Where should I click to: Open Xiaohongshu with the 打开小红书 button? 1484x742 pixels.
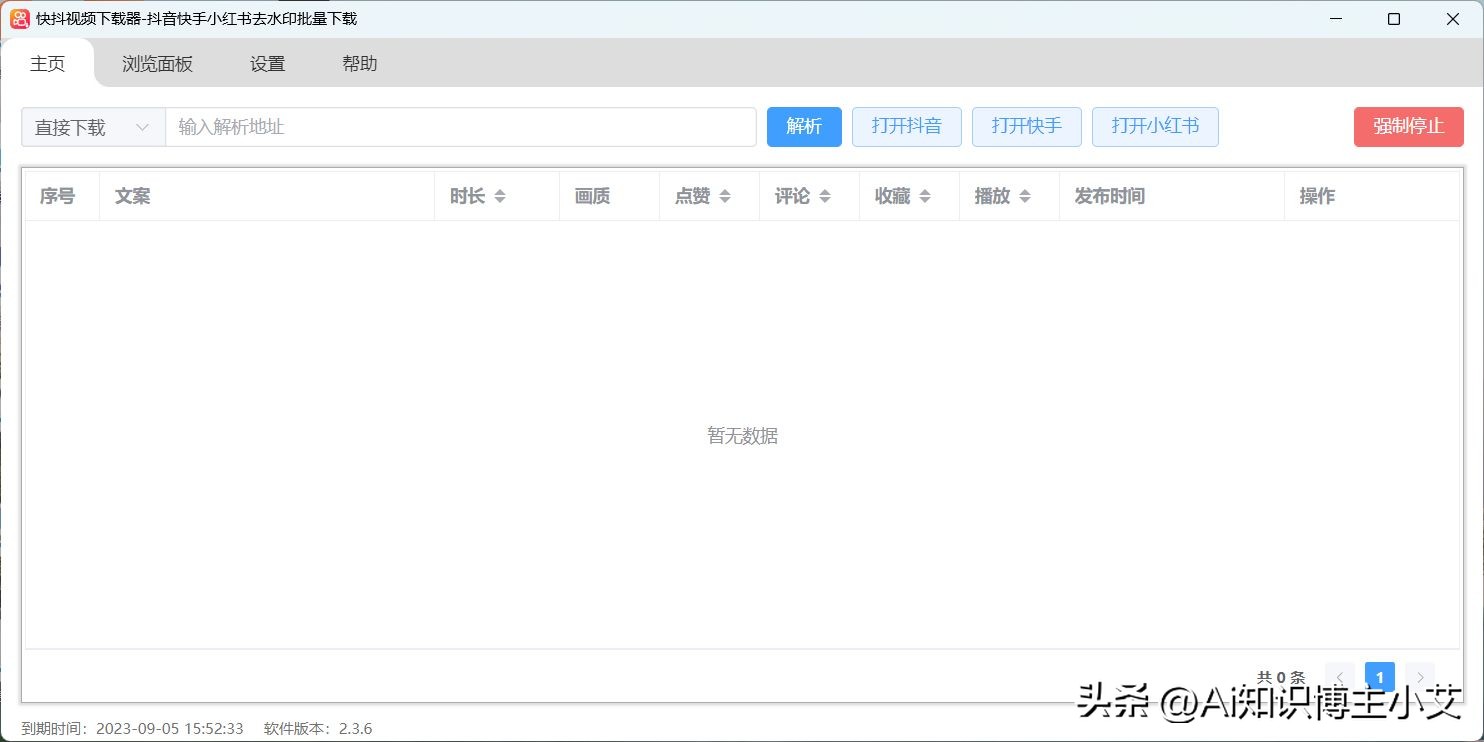[1155, 126]
